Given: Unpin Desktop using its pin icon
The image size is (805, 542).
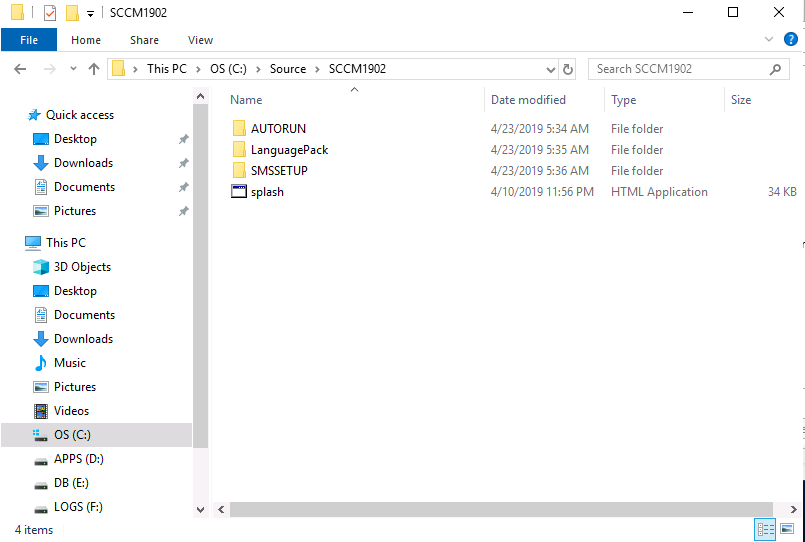Looking at the screenshot, I should click(183, 139).
